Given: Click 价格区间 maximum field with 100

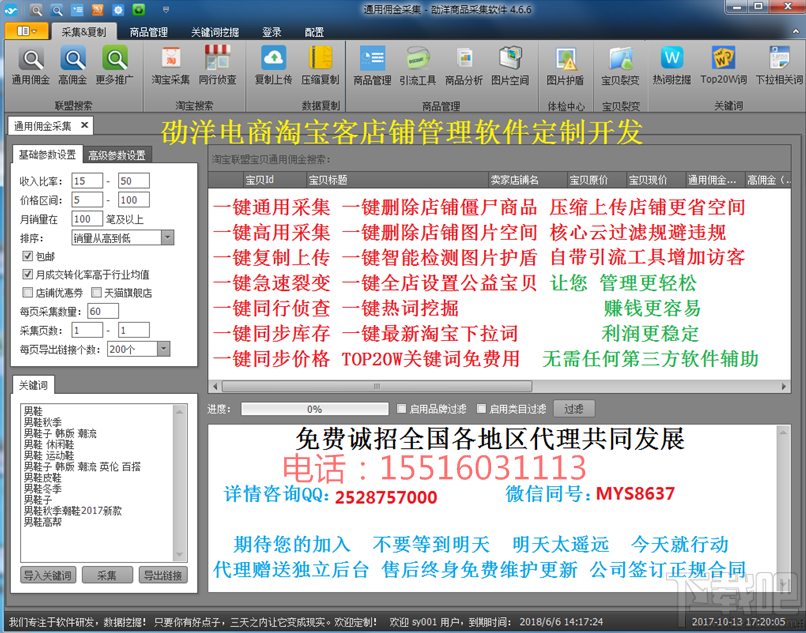Looking at the screenshot, I should [x=134, y=200].
